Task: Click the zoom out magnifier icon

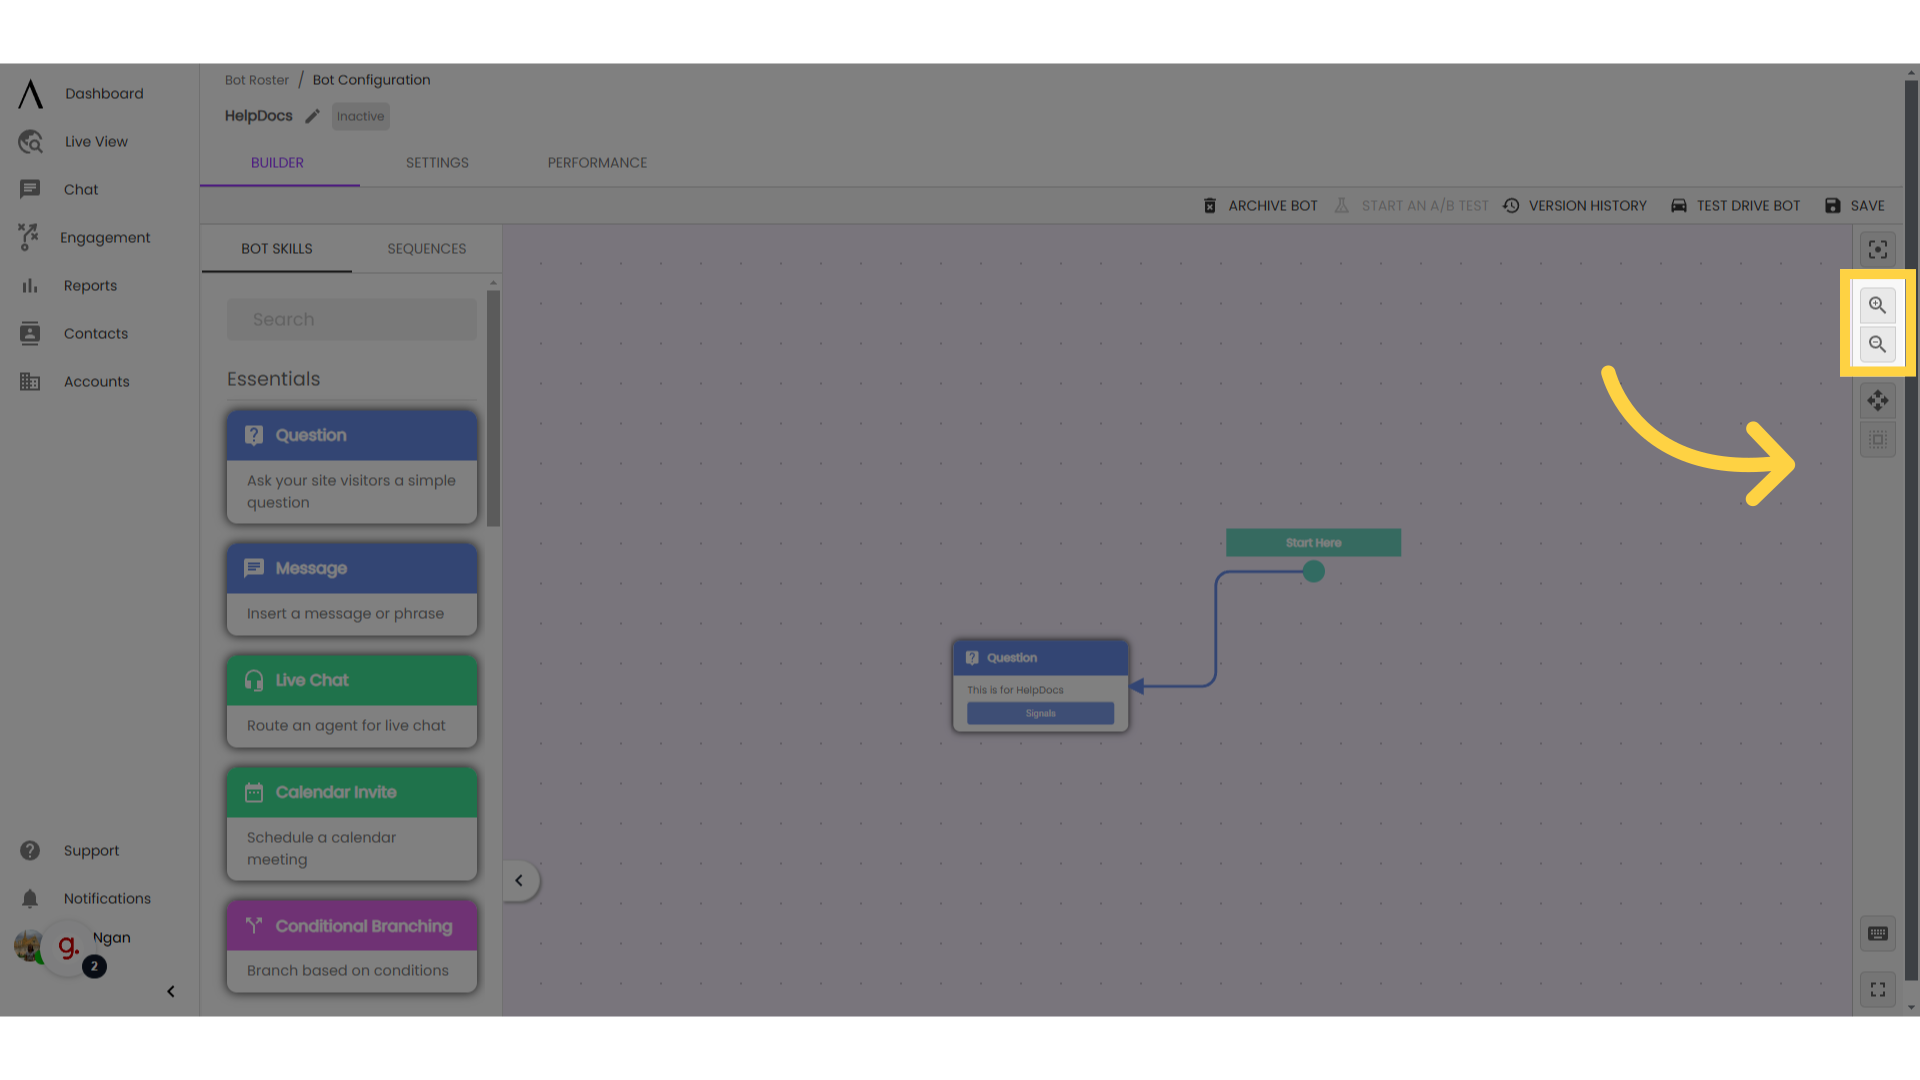Action: point(1878,344)
